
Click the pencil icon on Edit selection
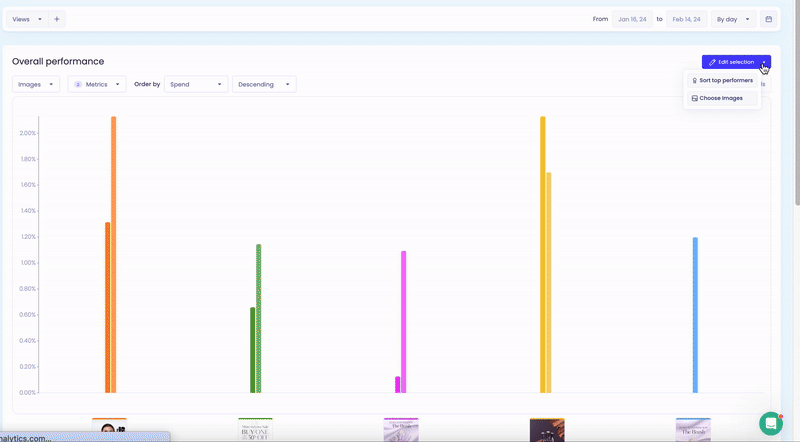pyautogui.click(x=712, y=62)
